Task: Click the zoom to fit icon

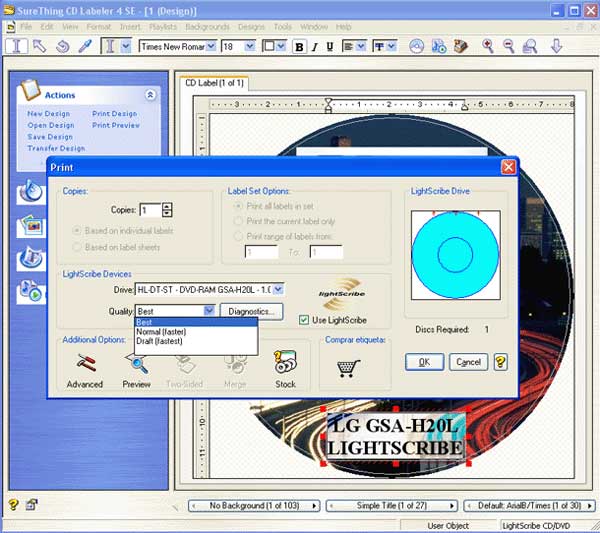Action: 530,46
